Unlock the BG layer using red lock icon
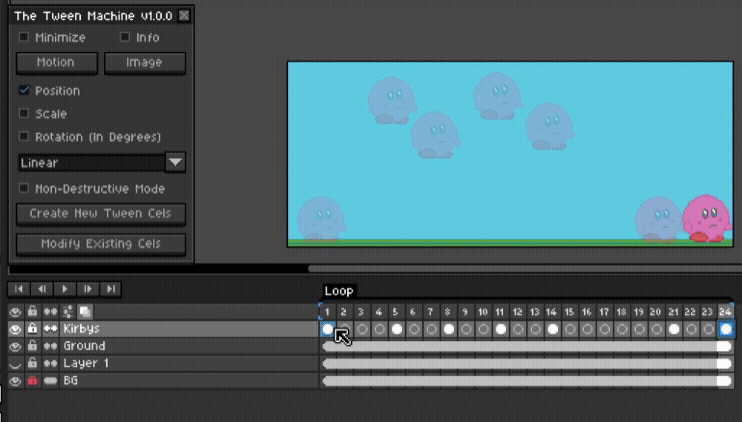The image size is (742, 422). [x=32, y=380]
